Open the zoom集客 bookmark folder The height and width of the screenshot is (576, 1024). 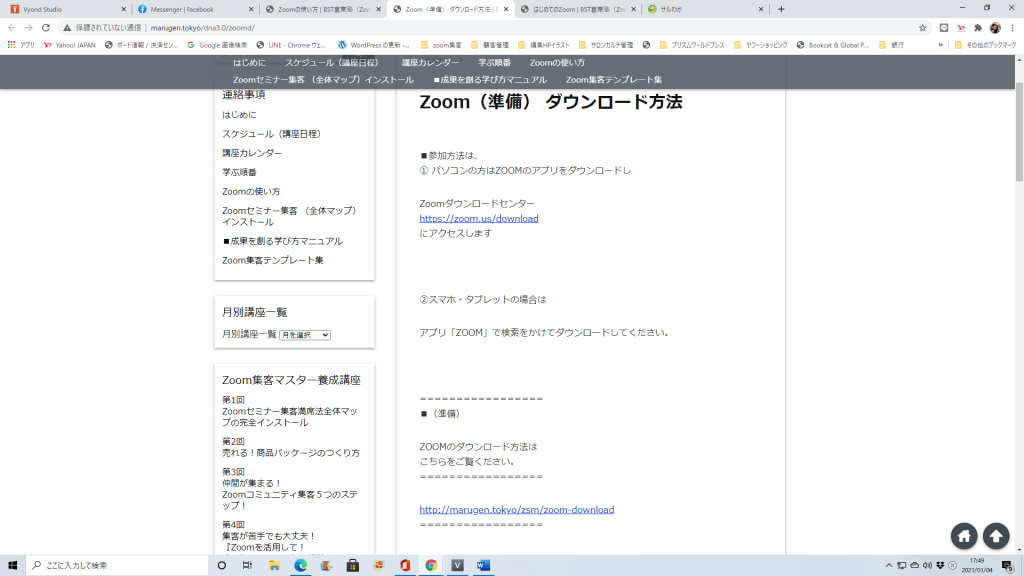pyautogui.click(x=441, y=45)
